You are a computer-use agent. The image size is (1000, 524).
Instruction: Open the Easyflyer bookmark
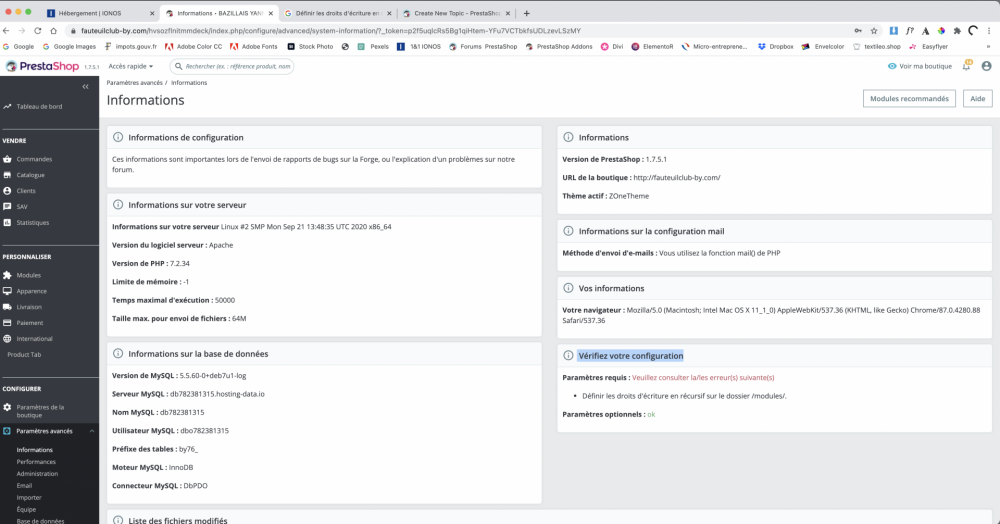click(929, 47)
